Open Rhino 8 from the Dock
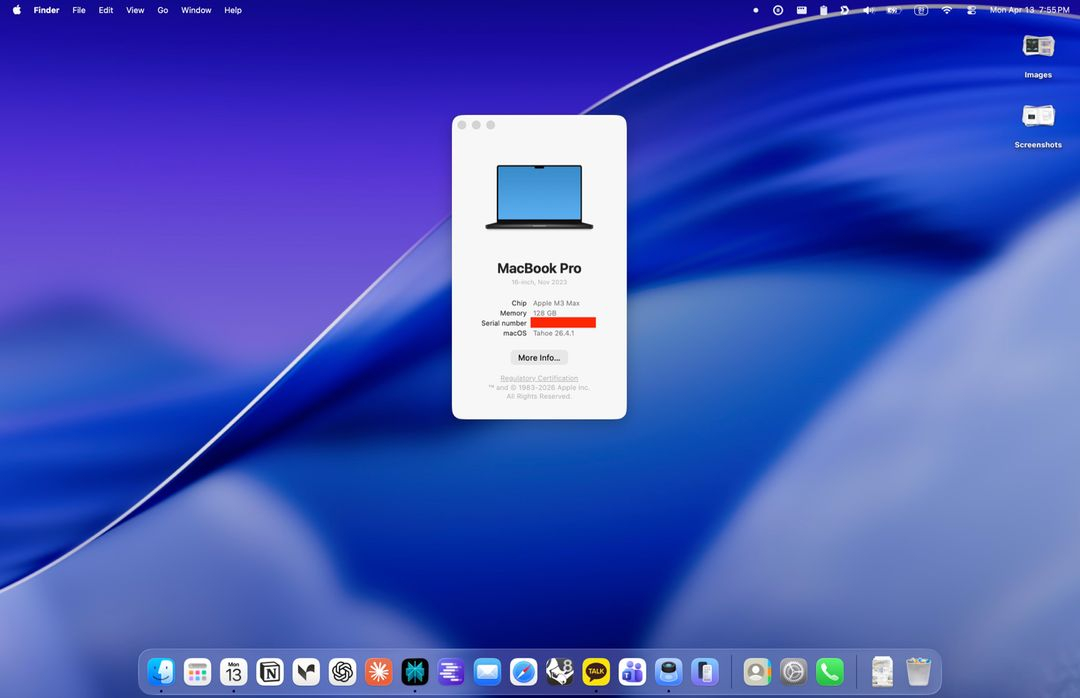 (559, 671)
